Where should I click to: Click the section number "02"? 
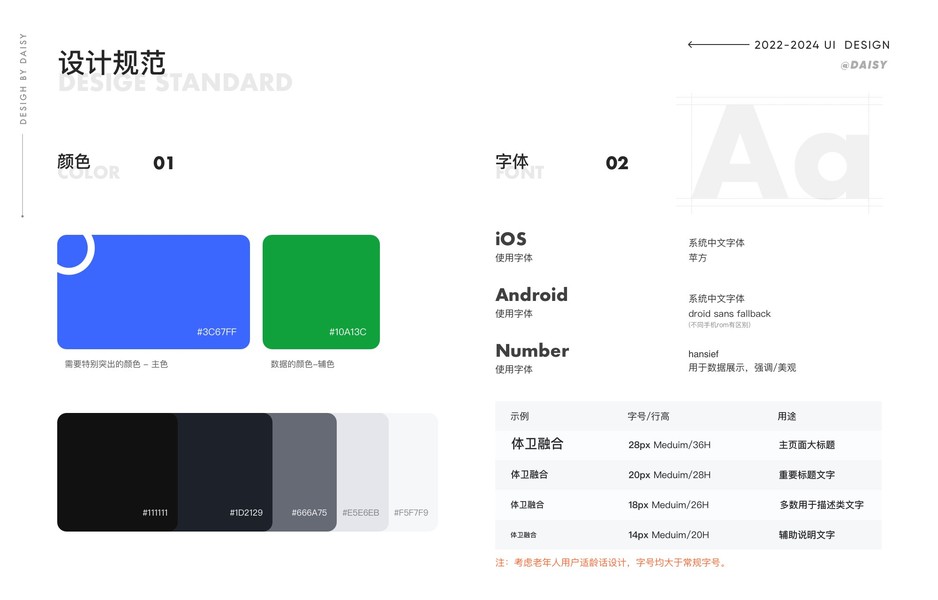(617, 163)
